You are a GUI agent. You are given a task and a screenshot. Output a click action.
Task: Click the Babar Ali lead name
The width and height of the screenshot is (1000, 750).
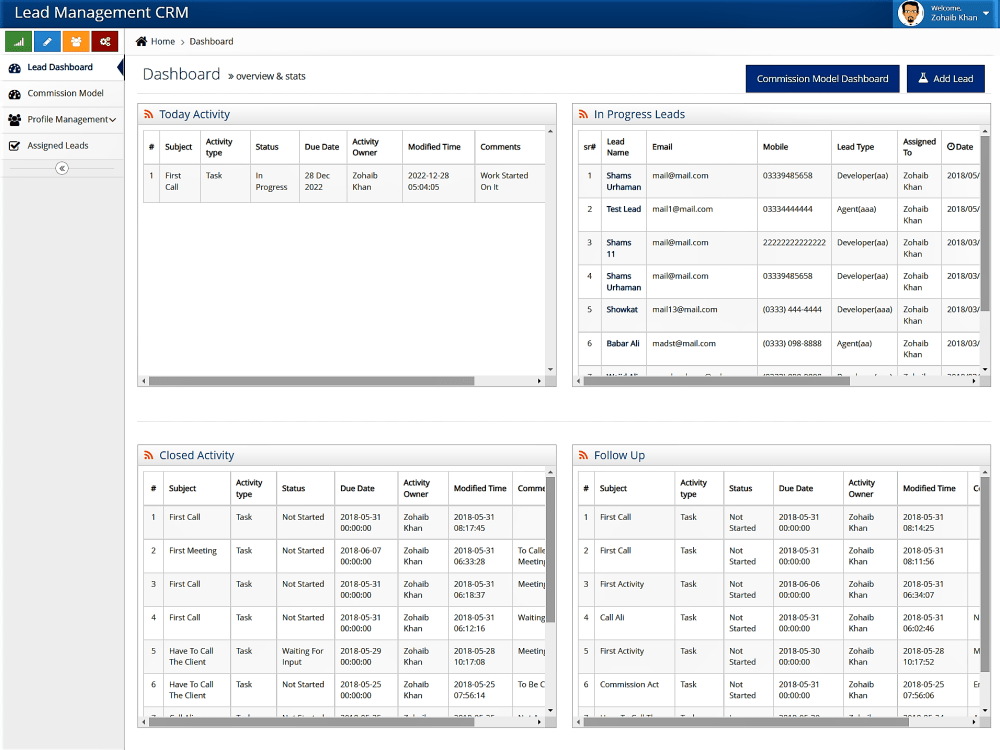click(x=622, y=343)
